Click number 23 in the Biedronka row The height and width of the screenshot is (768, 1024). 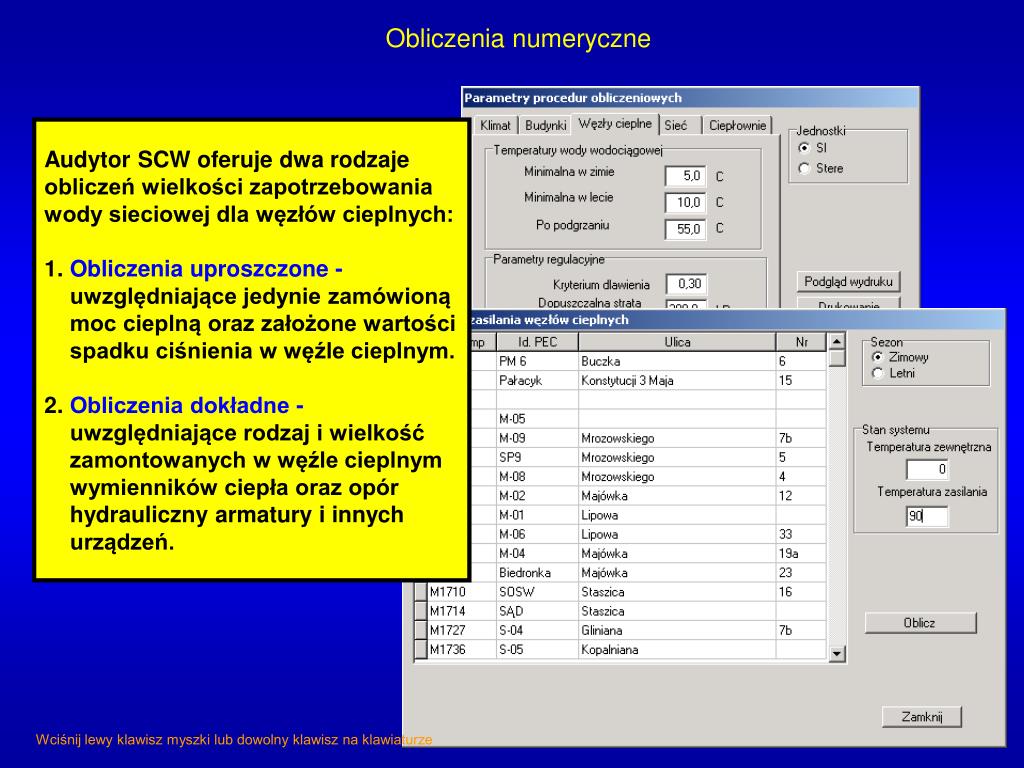[x=801, y=573]
